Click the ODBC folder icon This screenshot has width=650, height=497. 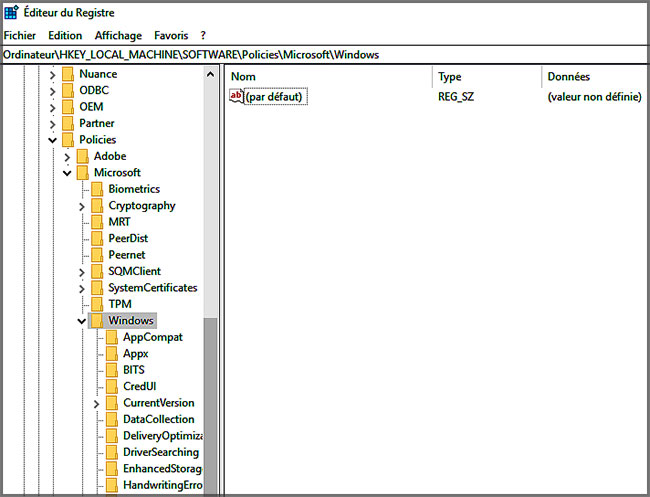[68, 90]
